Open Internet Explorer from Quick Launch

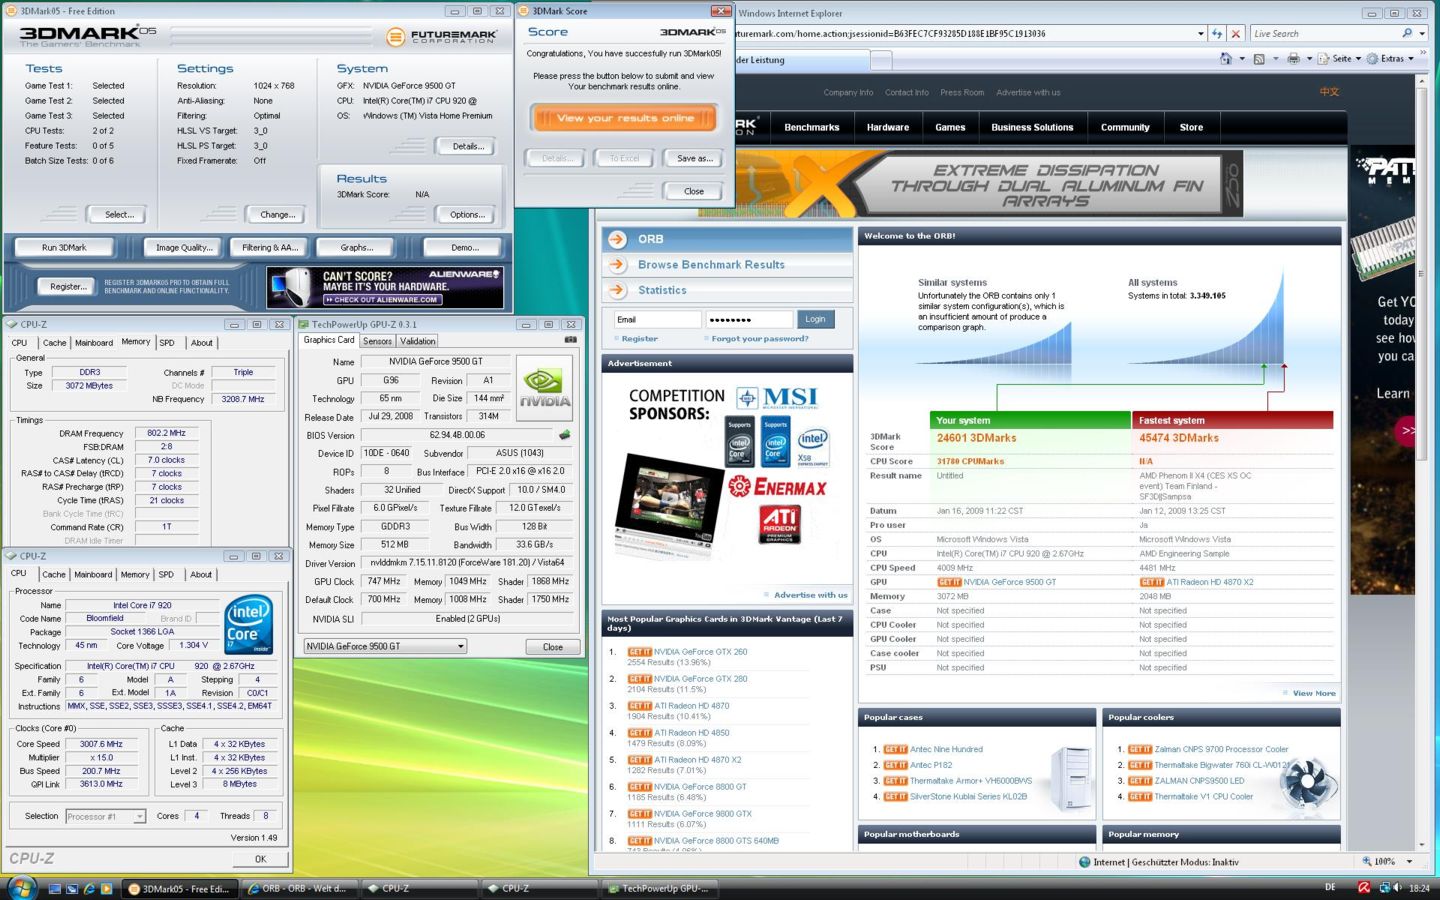89,888
